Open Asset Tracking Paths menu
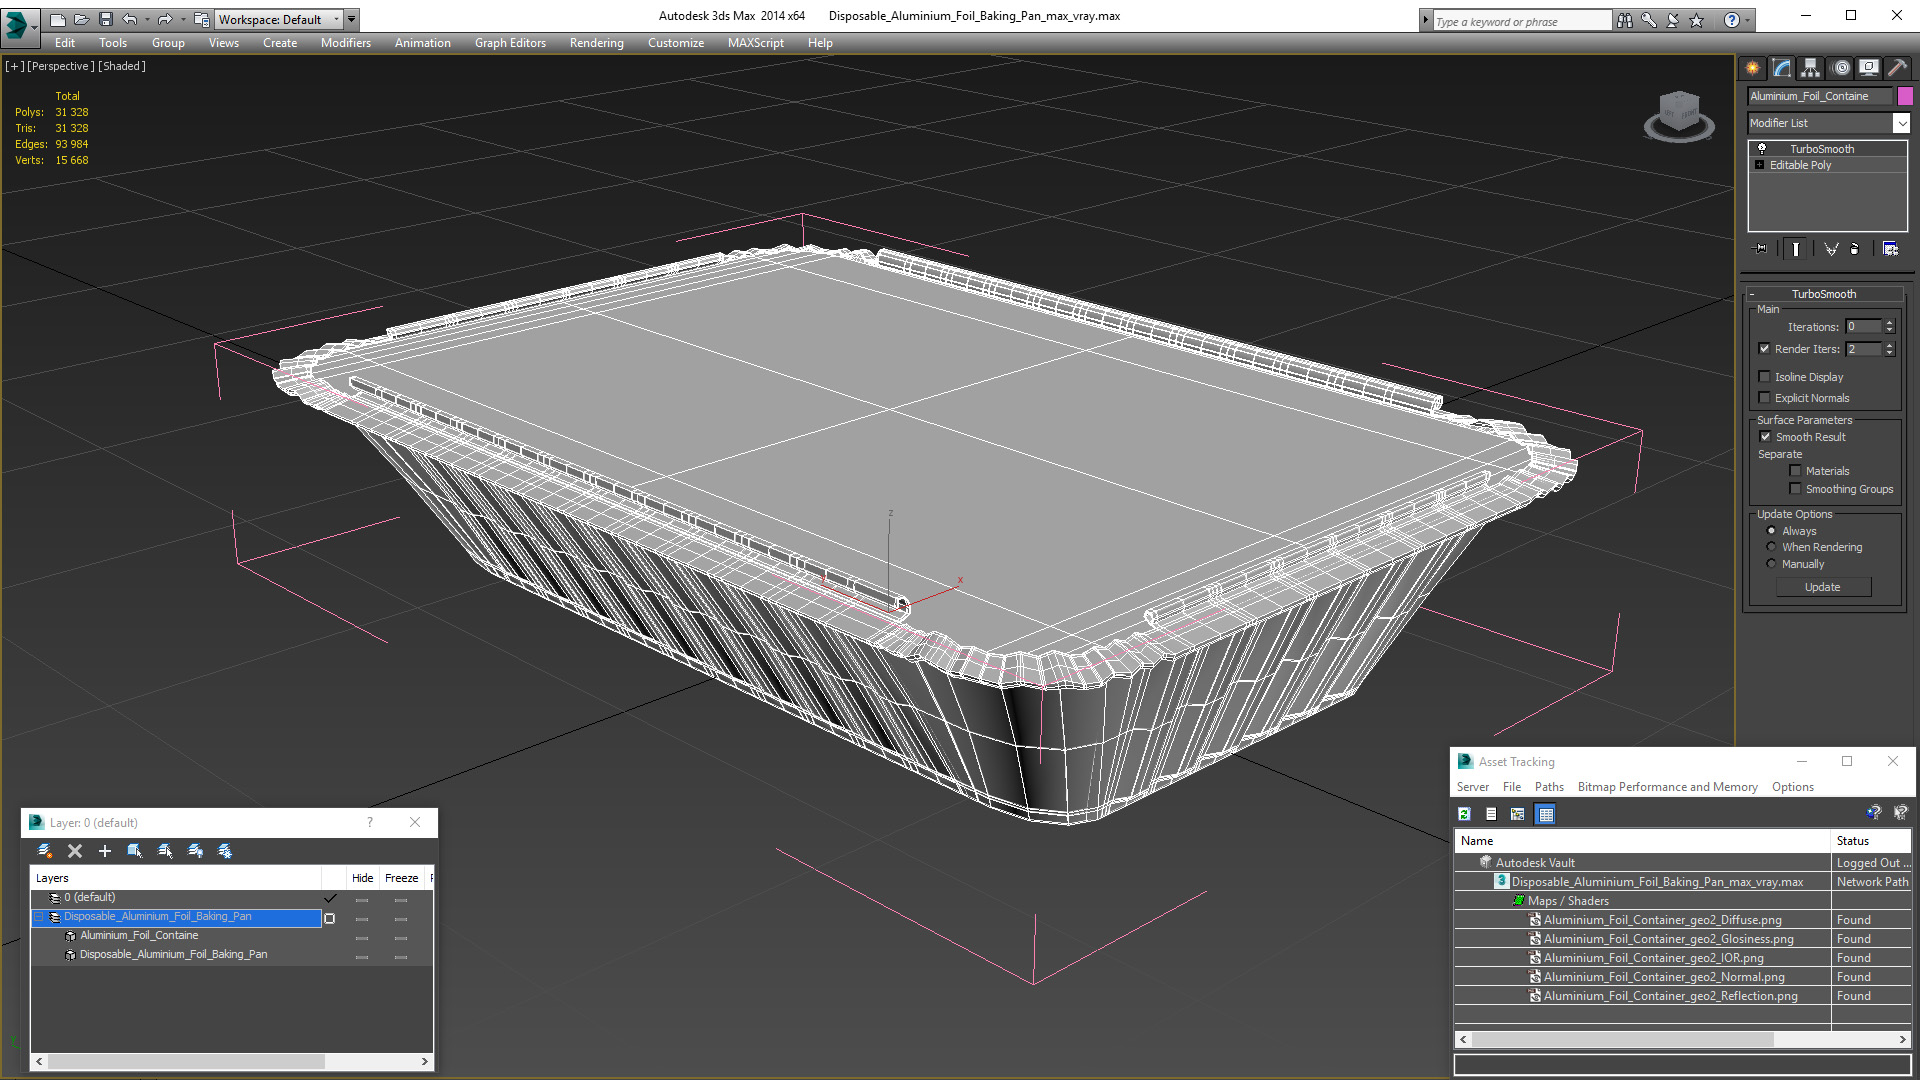Viewport: 1920px width, 1080px height. pos(1548,787)
